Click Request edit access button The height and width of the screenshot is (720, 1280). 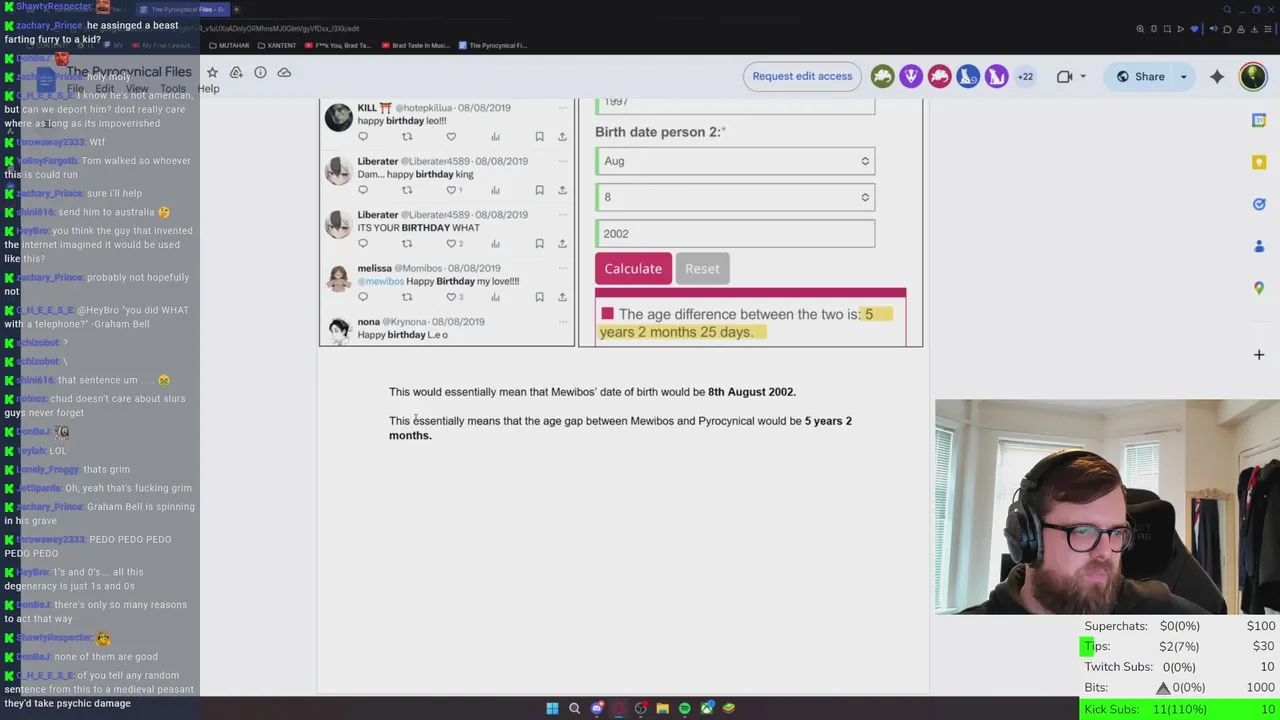coord(802,76)
